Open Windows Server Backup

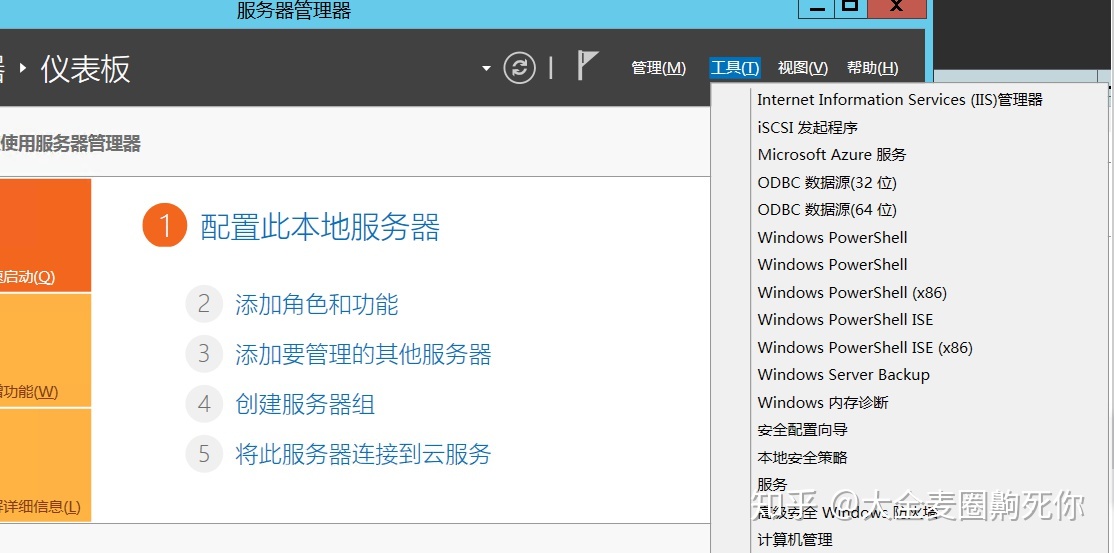pyautogui.click(x=843, y=375)
